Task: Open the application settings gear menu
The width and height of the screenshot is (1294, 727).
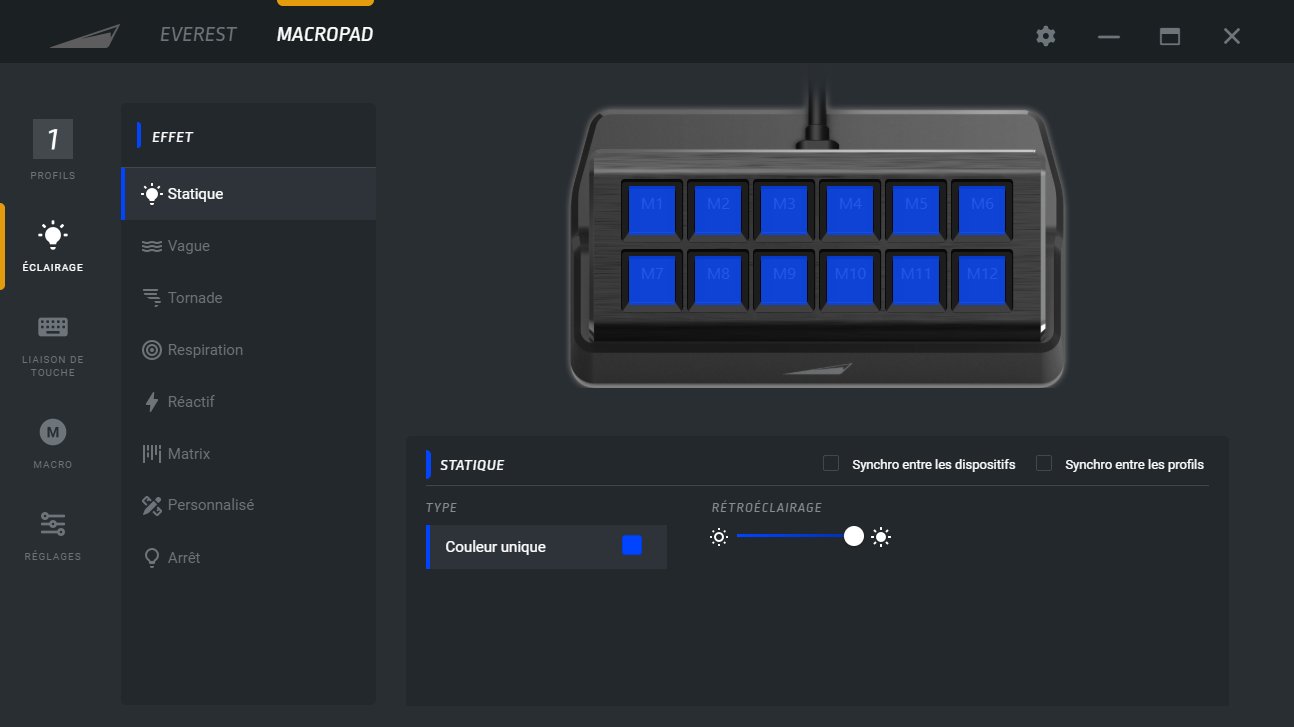Action: point(1044,35)
